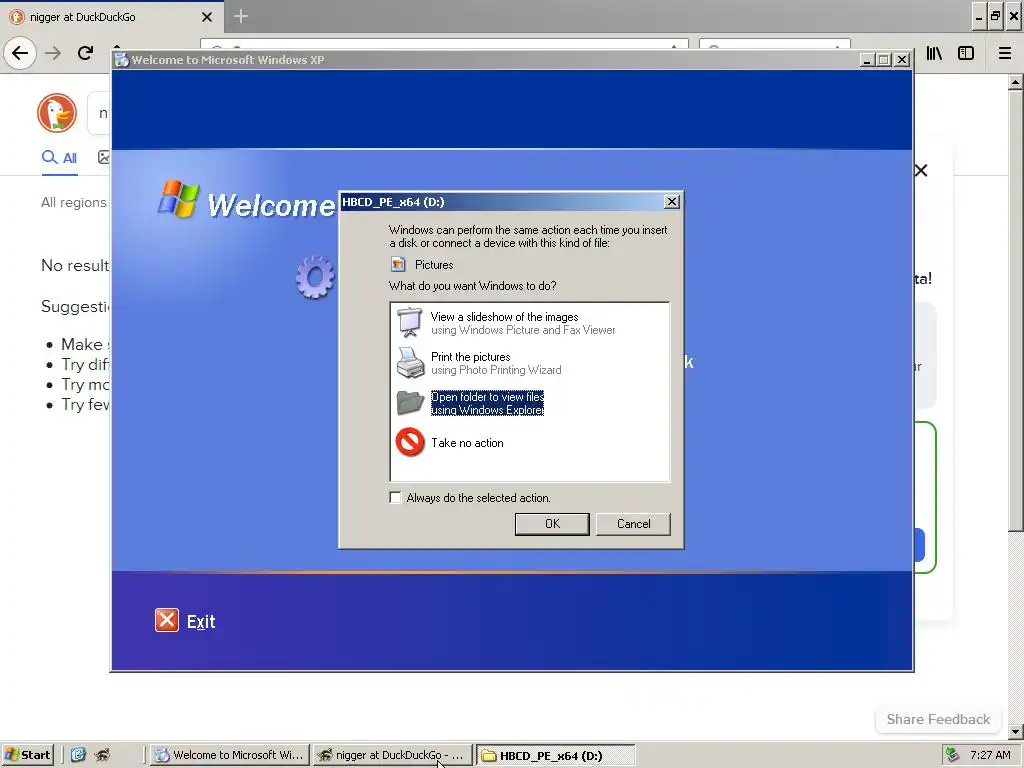Click Share Feedback link
The image size is (1024, 768).
(x=938, y=719)
